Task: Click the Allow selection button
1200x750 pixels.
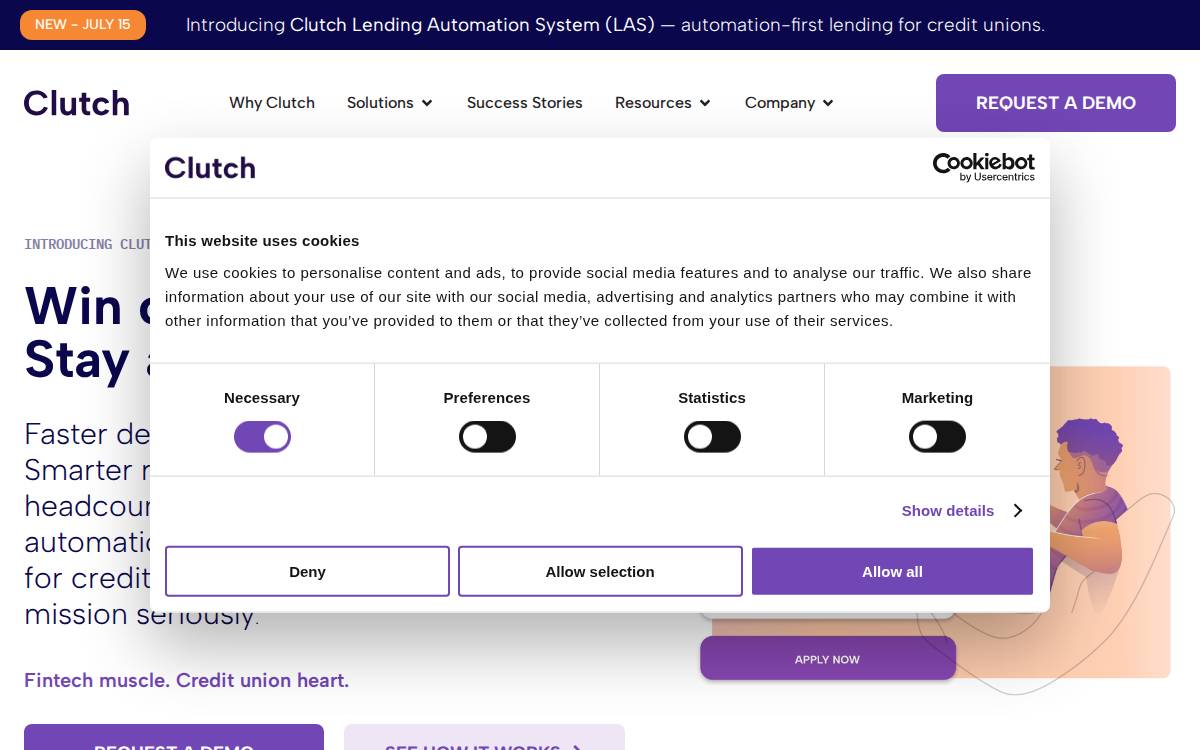Action: pos(600,572)
